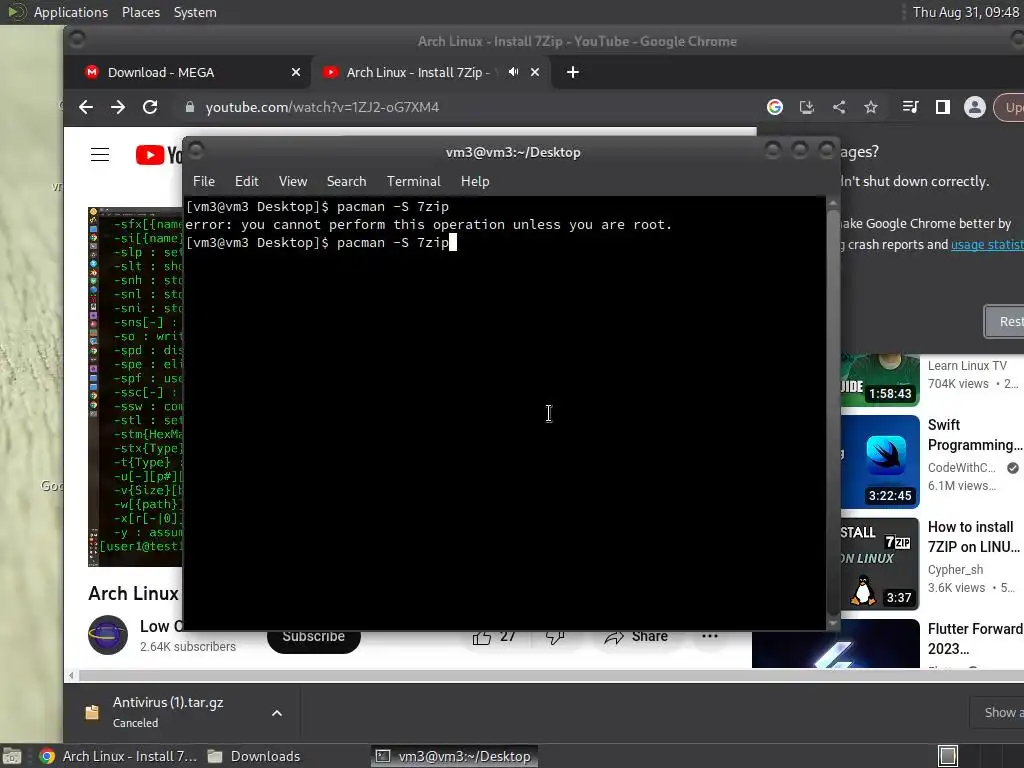Open the Terminal menu

click(413, 182)
